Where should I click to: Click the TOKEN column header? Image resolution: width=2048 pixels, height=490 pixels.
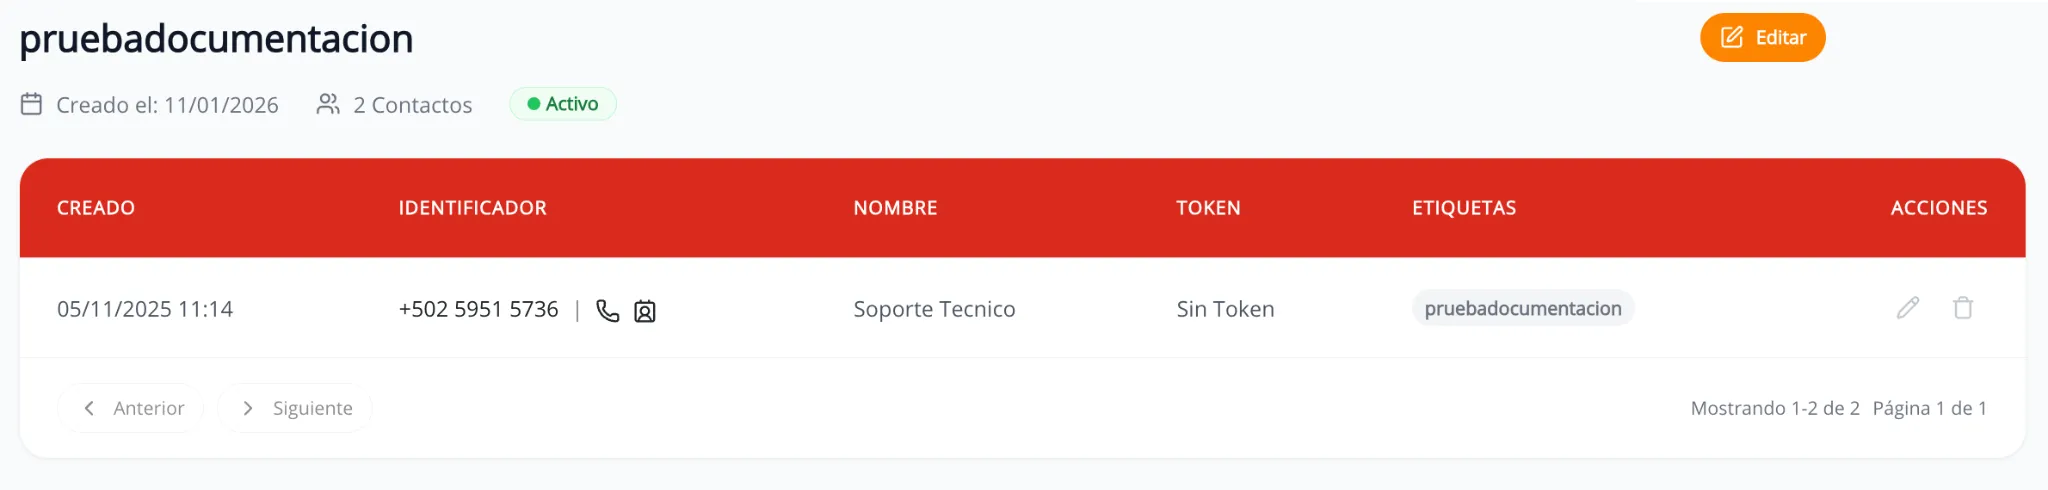1208,208
